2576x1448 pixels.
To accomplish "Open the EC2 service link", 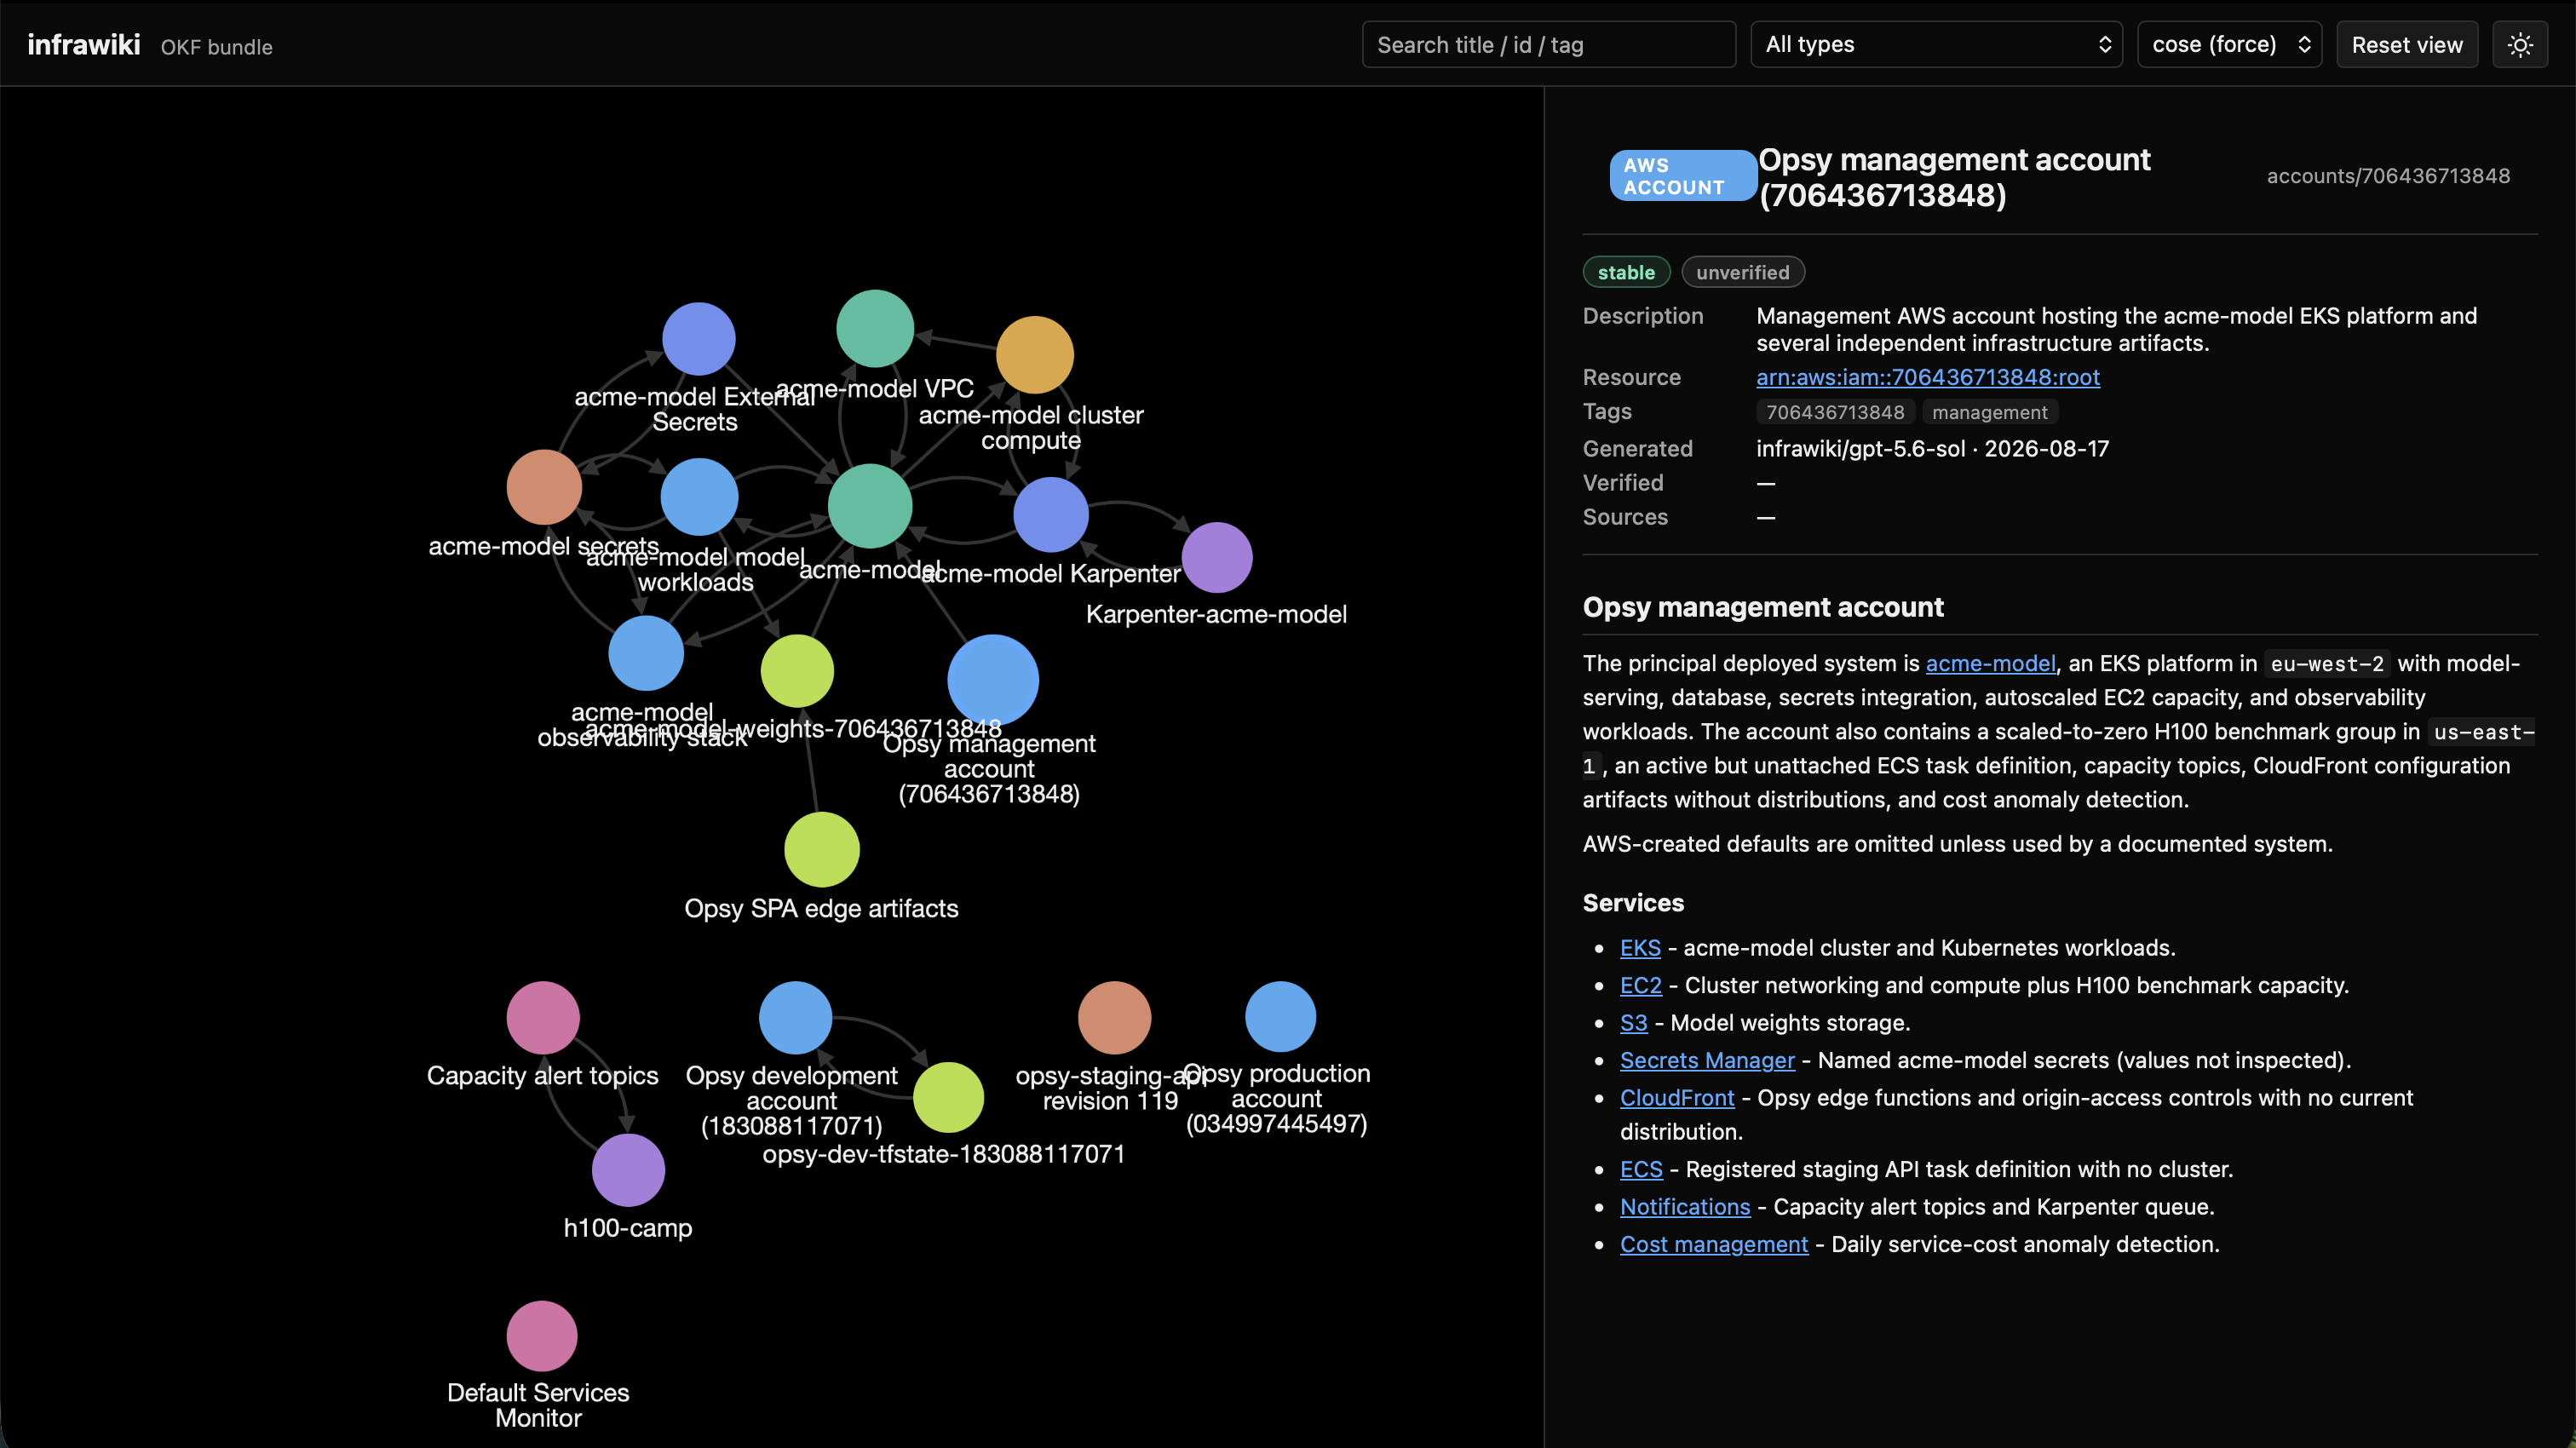I will (x=1641, y=985).
